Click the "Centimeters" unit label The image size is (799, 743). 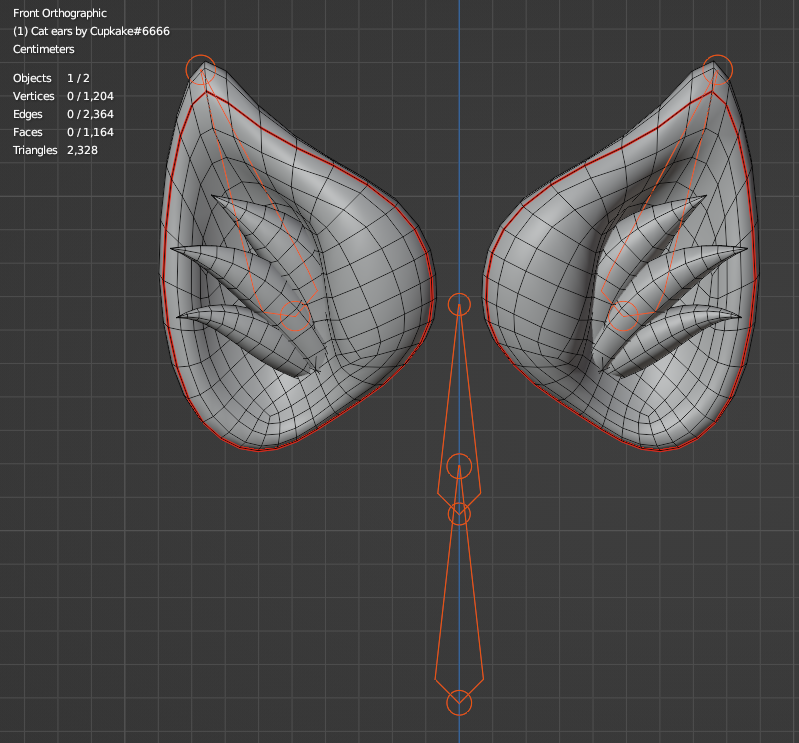tap(46, 50)
